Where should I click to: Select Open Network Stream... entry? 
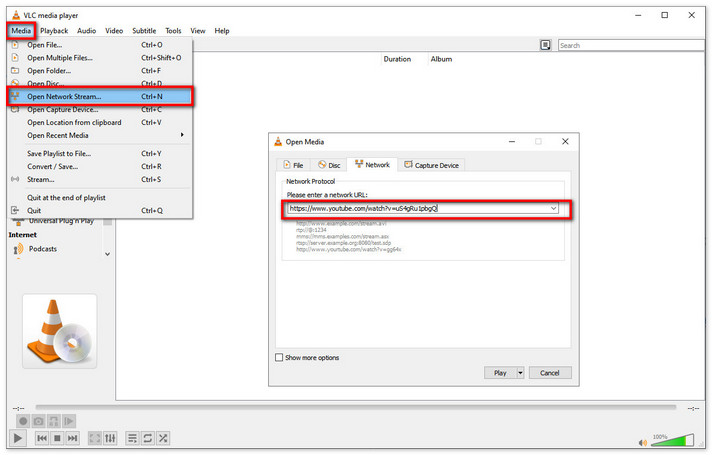(x=100, y=96)
